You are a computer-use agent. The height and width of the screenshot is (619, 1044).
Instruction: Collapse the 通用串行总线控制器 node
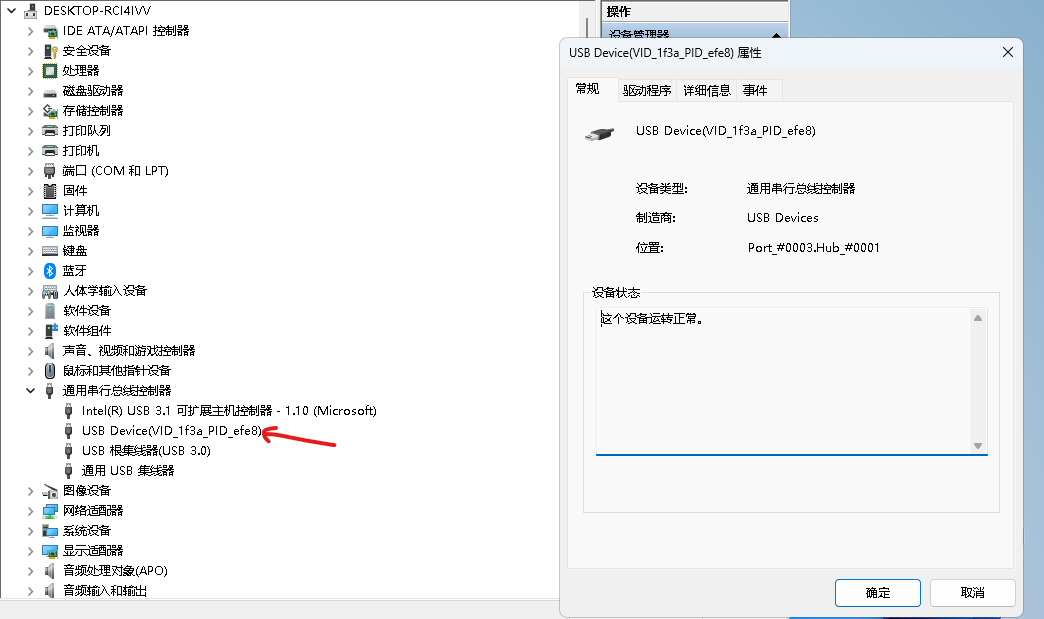[x=30, y=391]
